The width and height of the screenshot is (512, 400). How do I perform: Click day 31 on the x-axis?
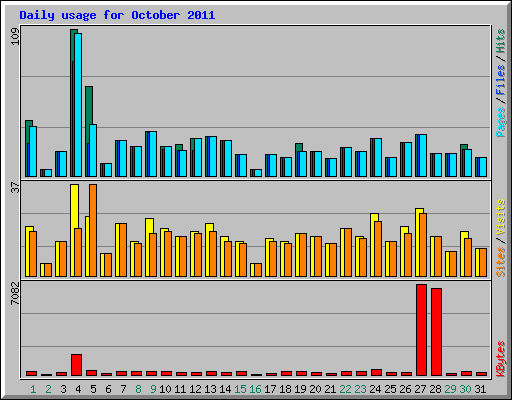click(480, 389)
